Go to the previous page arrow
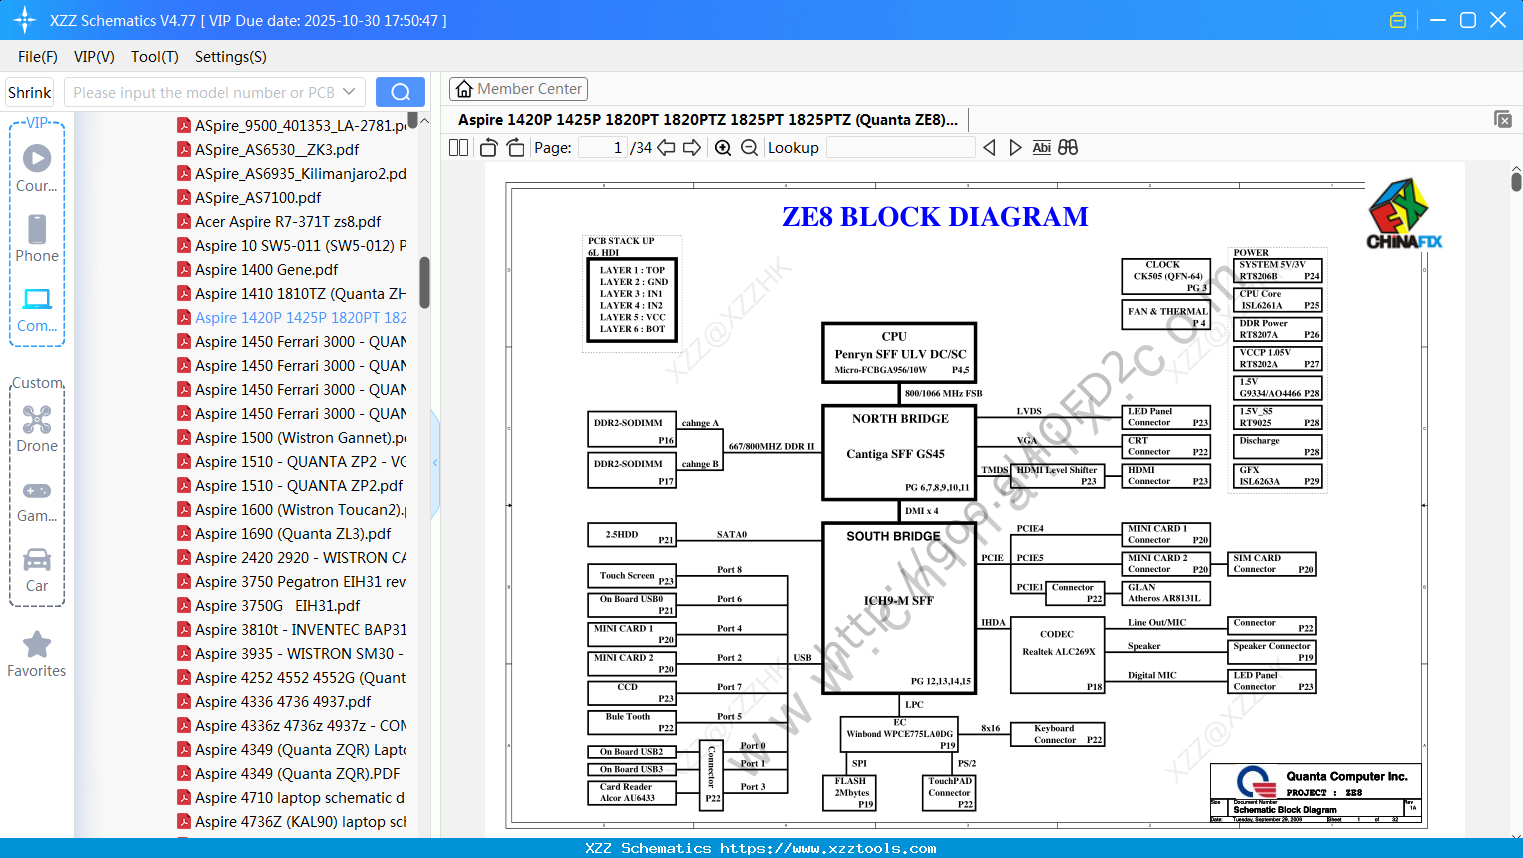Viewport: 1523px width, 858px height. (x=666, y=148)
